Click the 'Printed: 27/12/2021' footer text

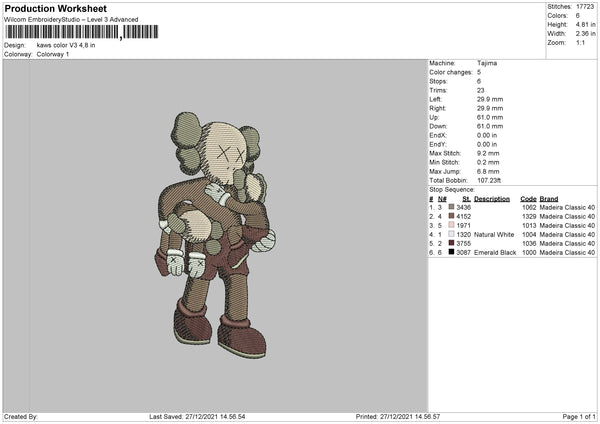pyautogui.click(x=398, y=416)
